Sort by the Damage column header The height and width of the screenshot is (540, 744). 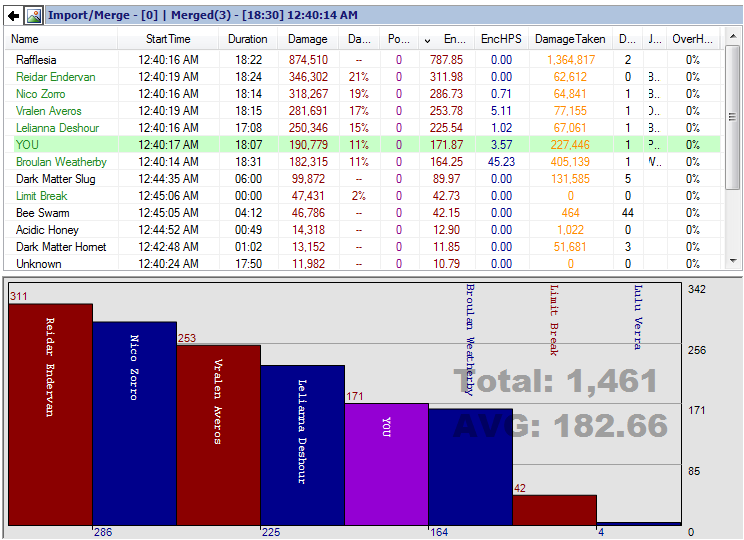pyautogui.click(x=308, y=39)
